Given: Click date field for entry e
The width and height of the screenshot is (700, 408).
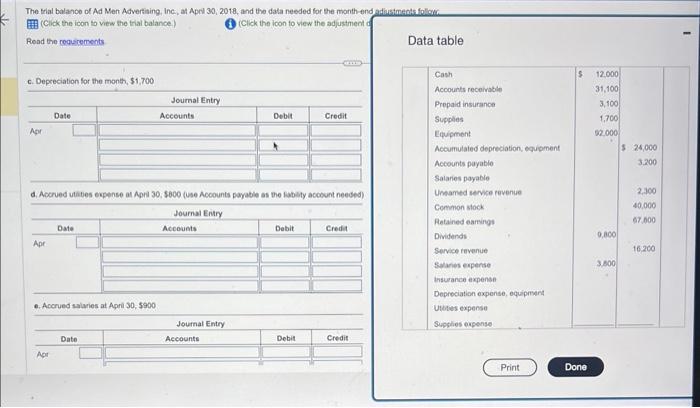Looking at the screenshot, I should click(x=91, y=353).
